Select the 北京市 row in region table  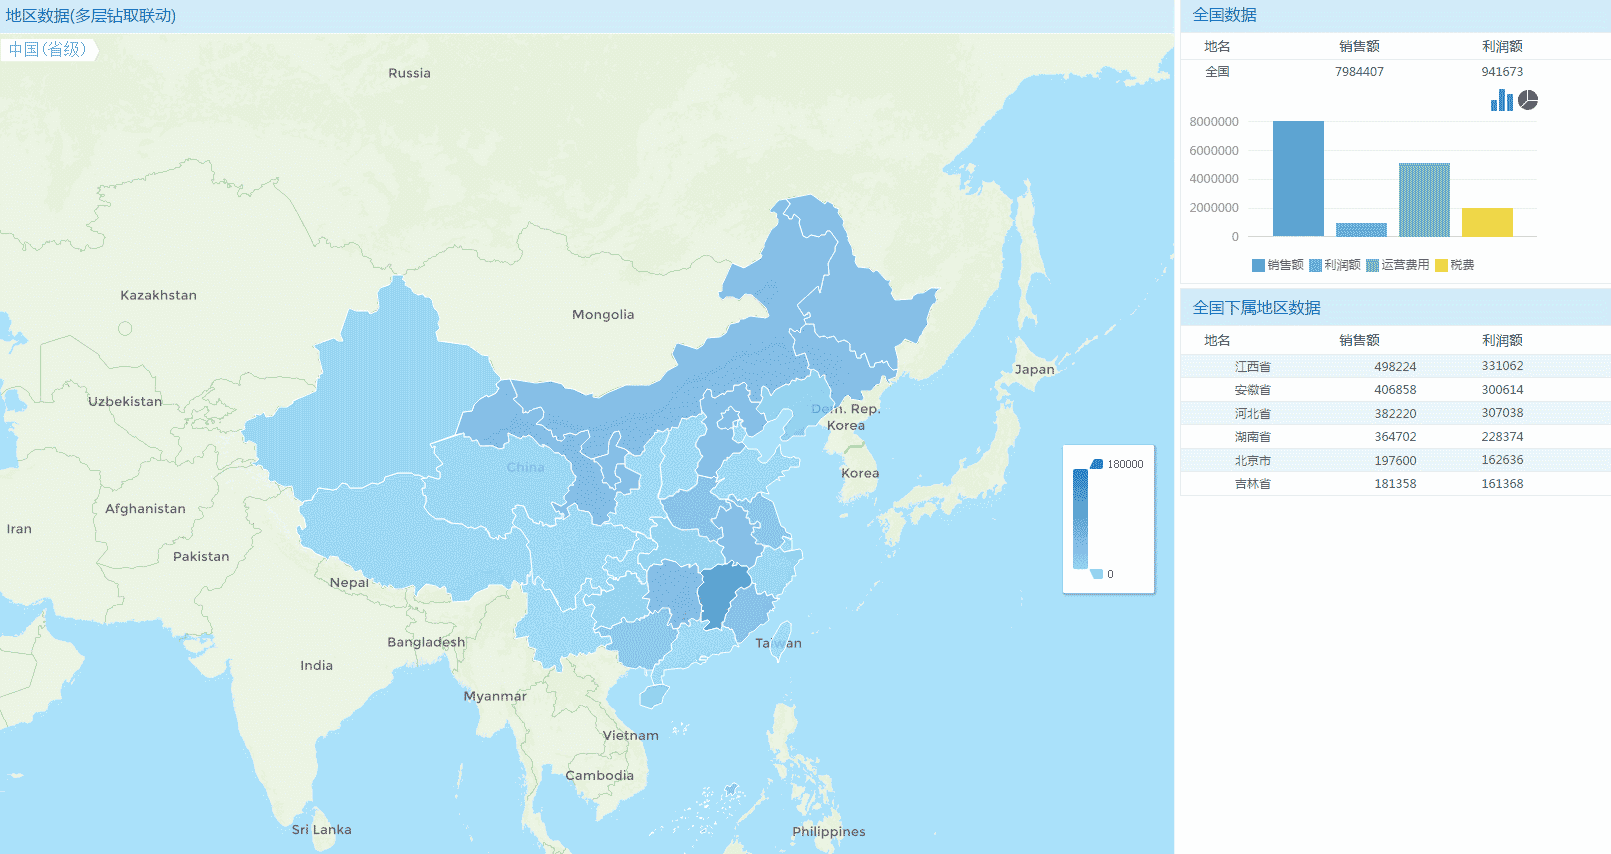click(x=1395, y=460)
